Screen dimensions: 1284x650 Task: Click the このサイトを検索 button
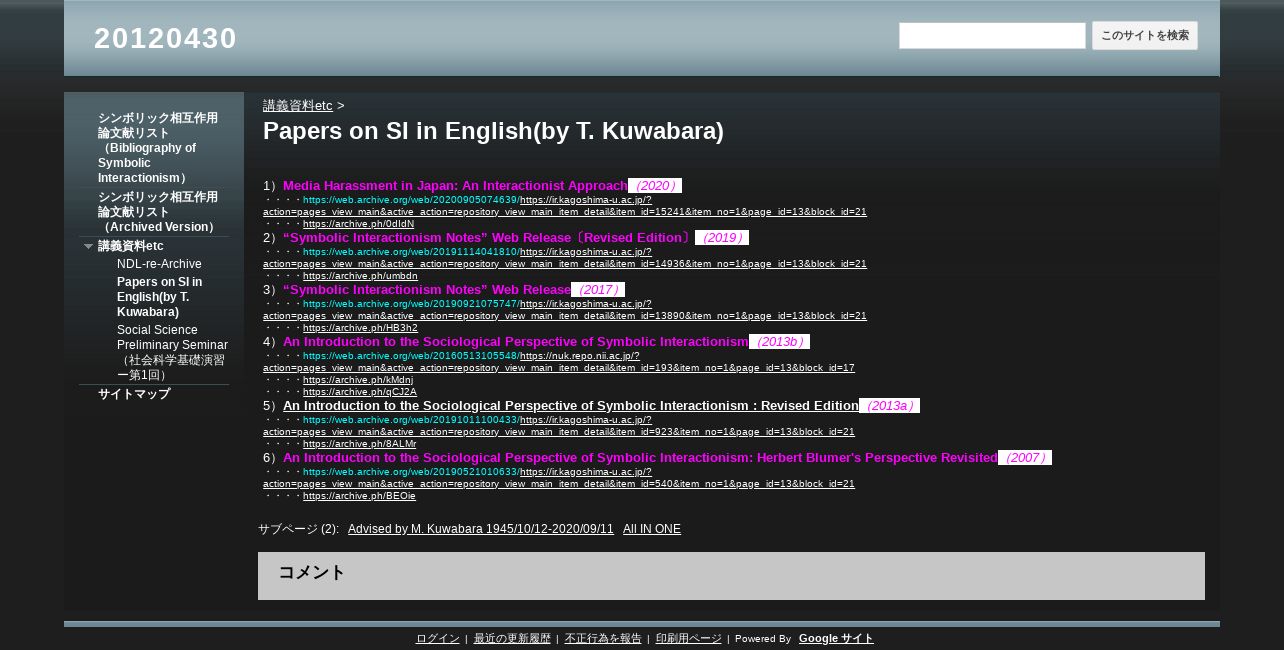(x=1145, y=36)
